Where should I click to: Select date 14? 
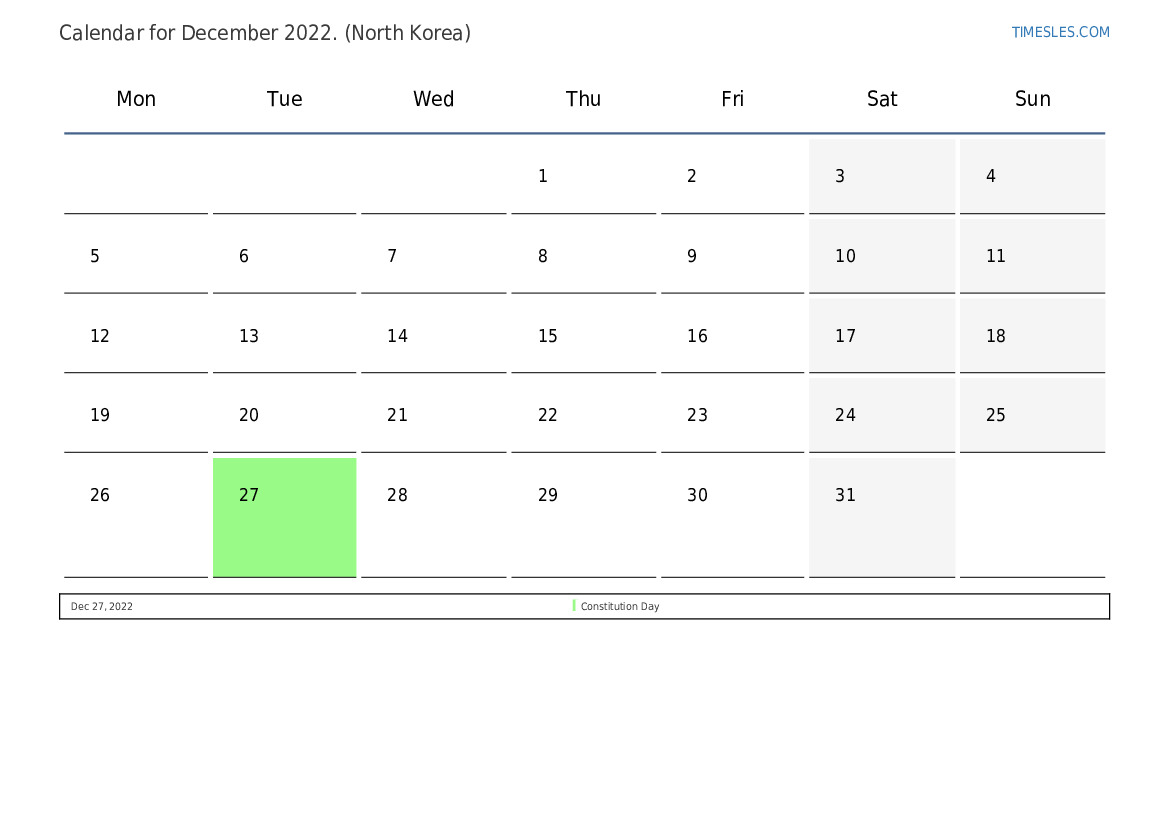tap(433, 336)
